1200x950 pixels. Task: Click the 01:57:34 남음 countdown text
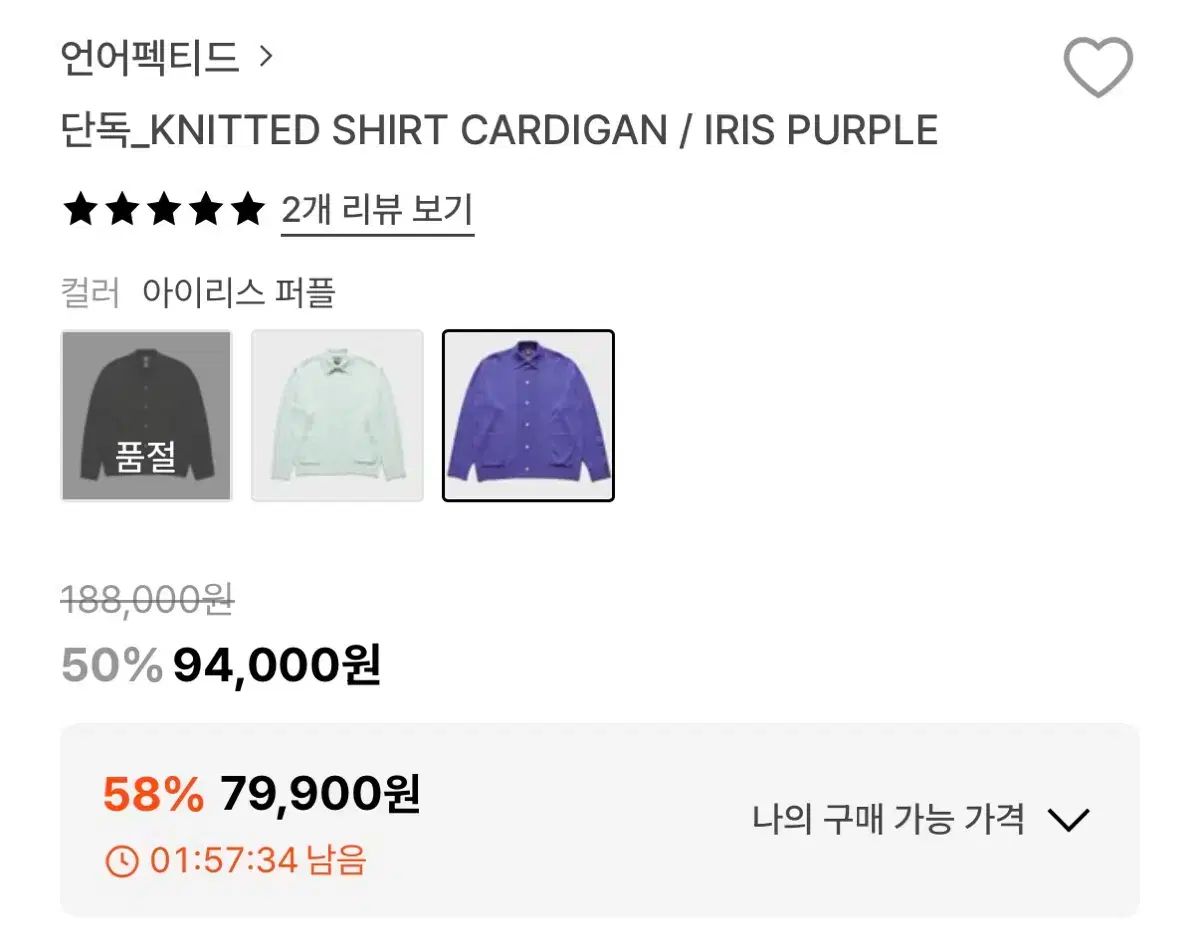[x=258, y=860]
